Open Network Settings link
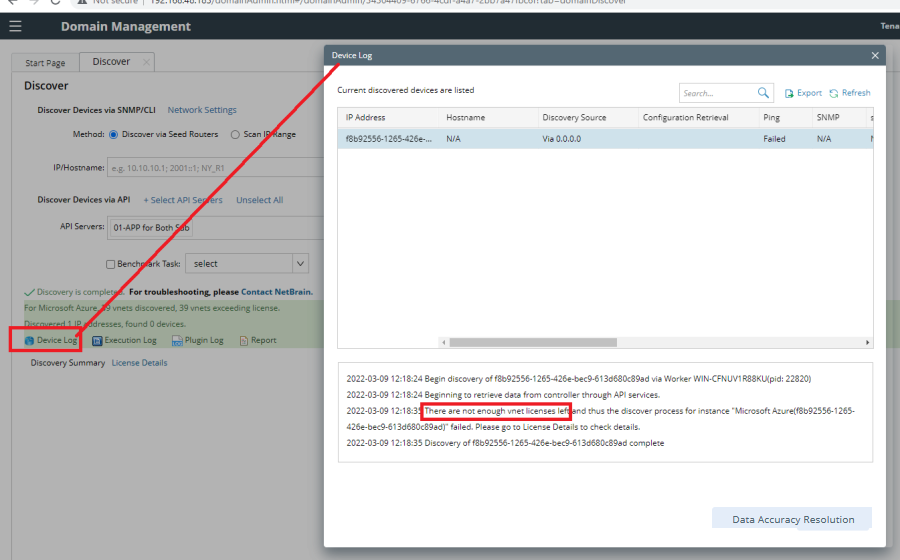The image size is (900, 560). pyautogui.click(x=202, y=110)
